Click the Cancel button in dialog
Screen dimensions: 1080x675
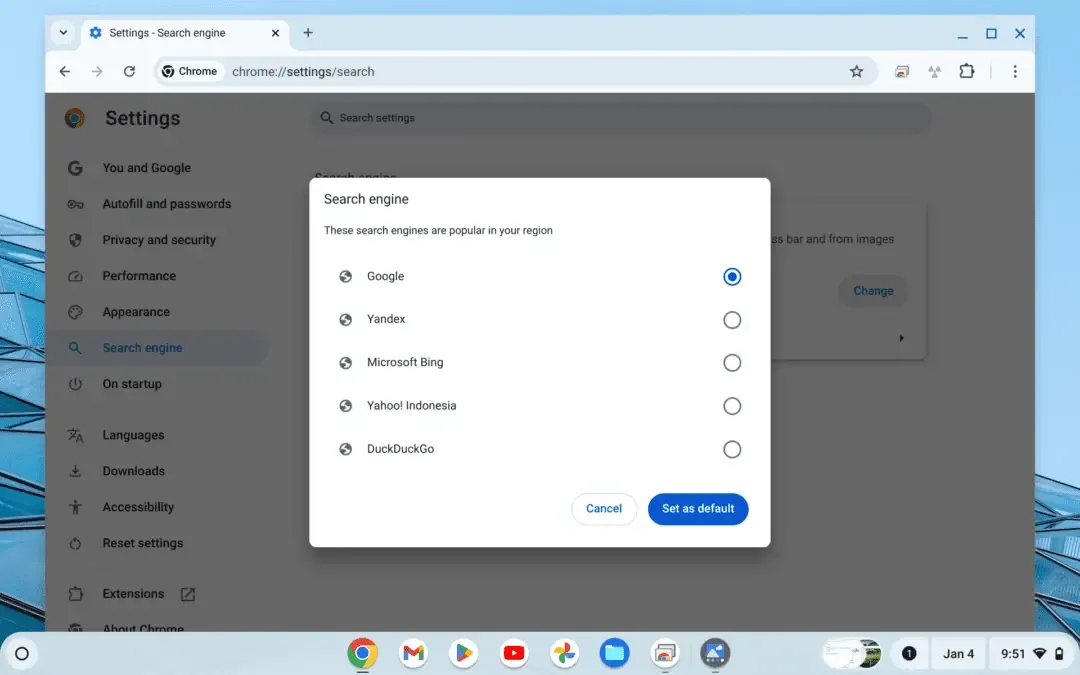tap(603, 508)
